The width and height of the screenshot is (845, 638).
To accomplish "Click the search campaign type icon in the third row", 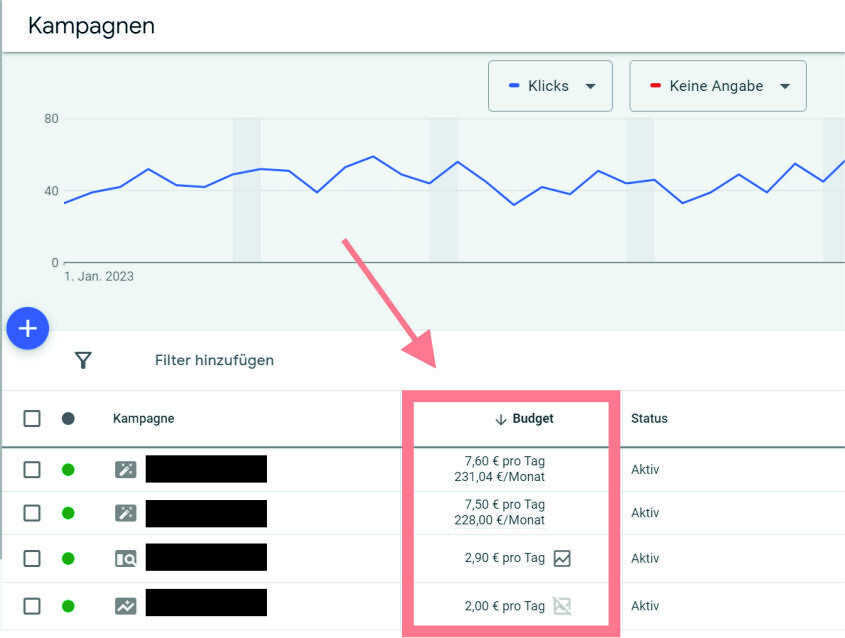I will point(125,557).
